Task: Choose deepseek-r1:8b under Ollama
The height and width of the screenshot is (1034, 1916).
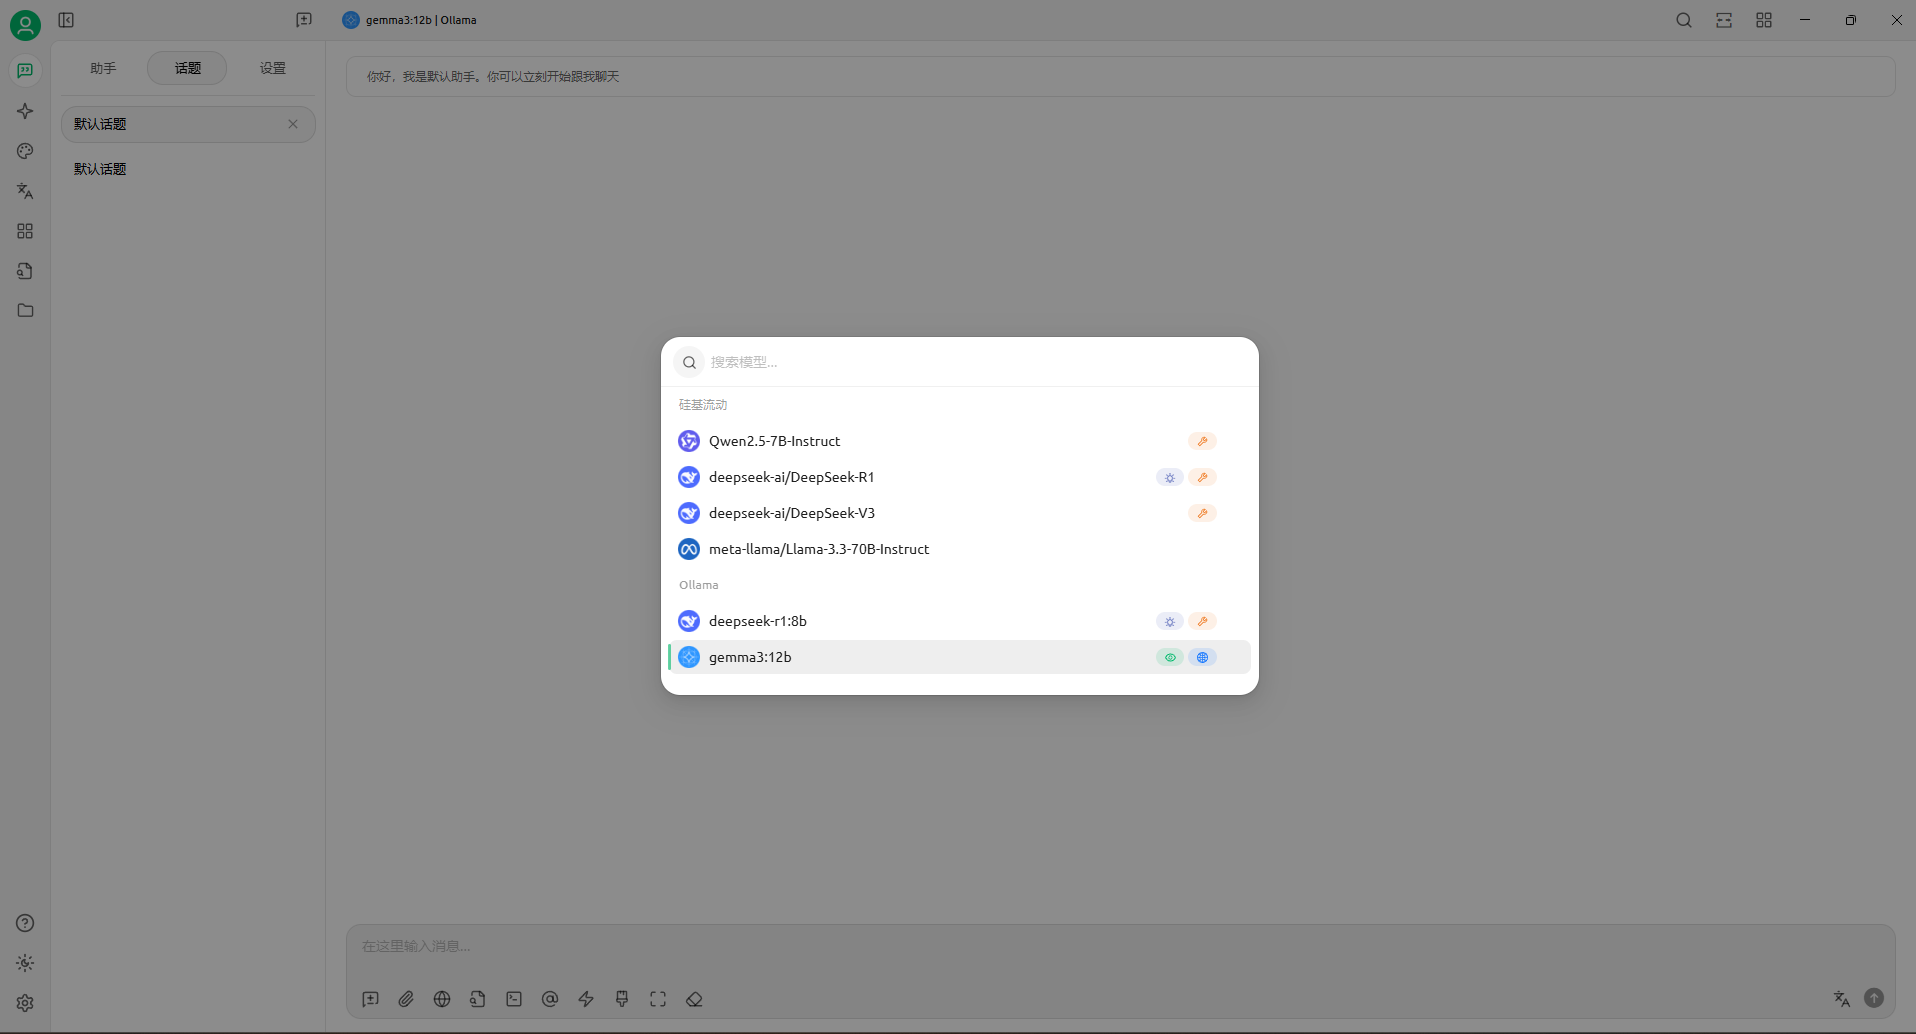Action: click(x=757, y=621)
